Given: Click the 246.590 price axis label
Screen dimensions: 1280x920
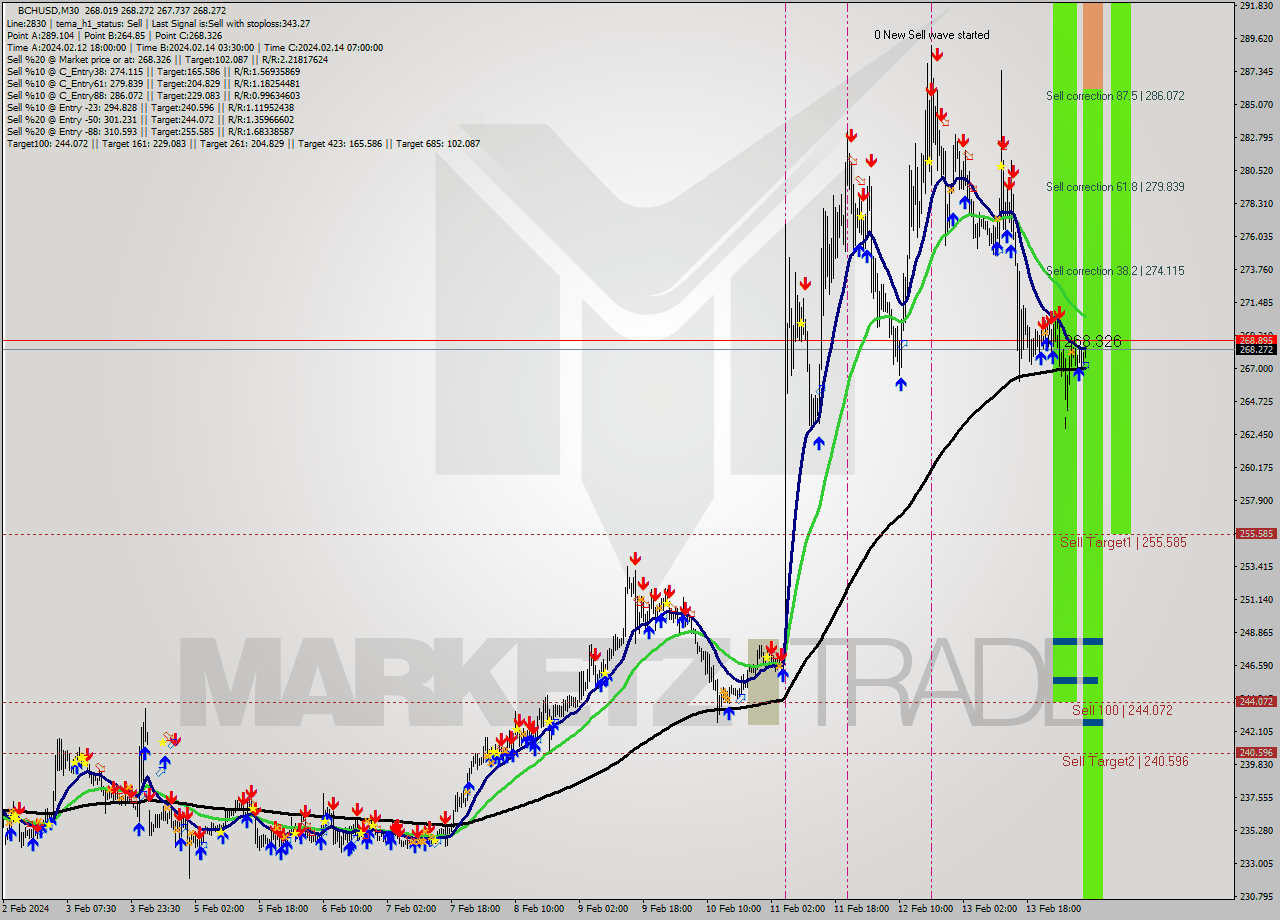Looking at the screenshot, I should pyautogui.click(x=1256, y=666).
